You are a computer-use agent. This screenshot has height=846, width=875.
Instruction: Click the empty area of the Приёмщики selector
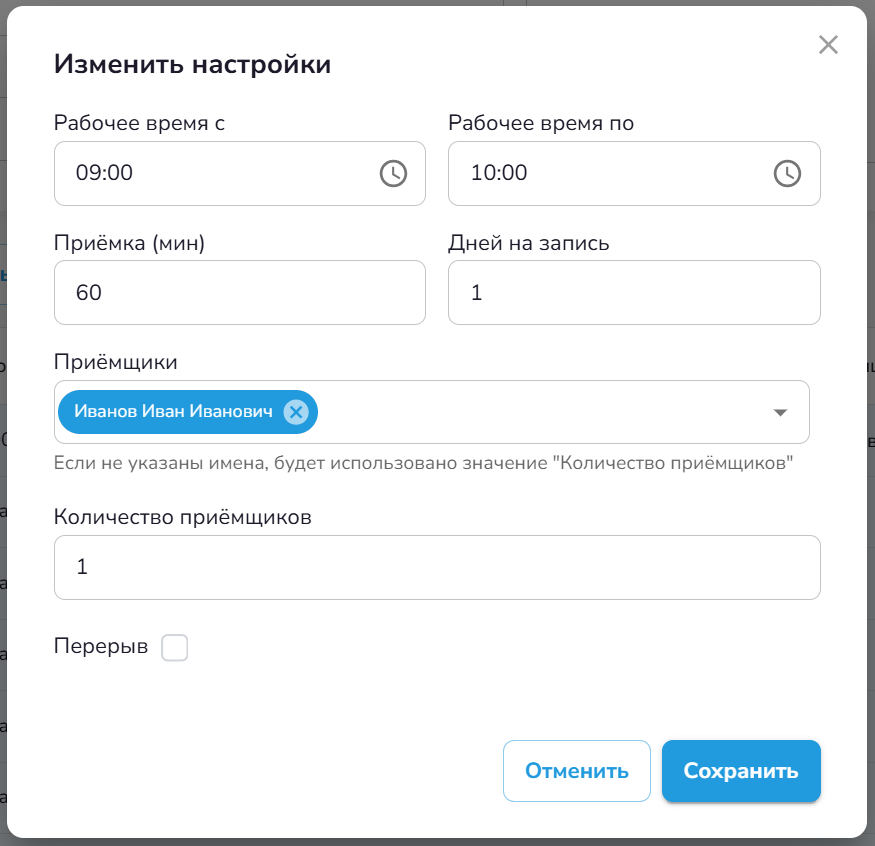click(540, 412)
